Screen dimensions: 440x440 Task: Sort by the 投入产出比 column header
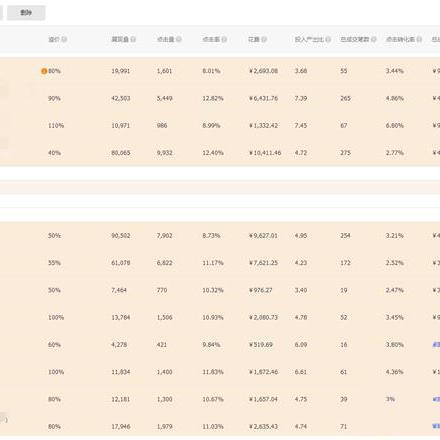click(309, 39)
